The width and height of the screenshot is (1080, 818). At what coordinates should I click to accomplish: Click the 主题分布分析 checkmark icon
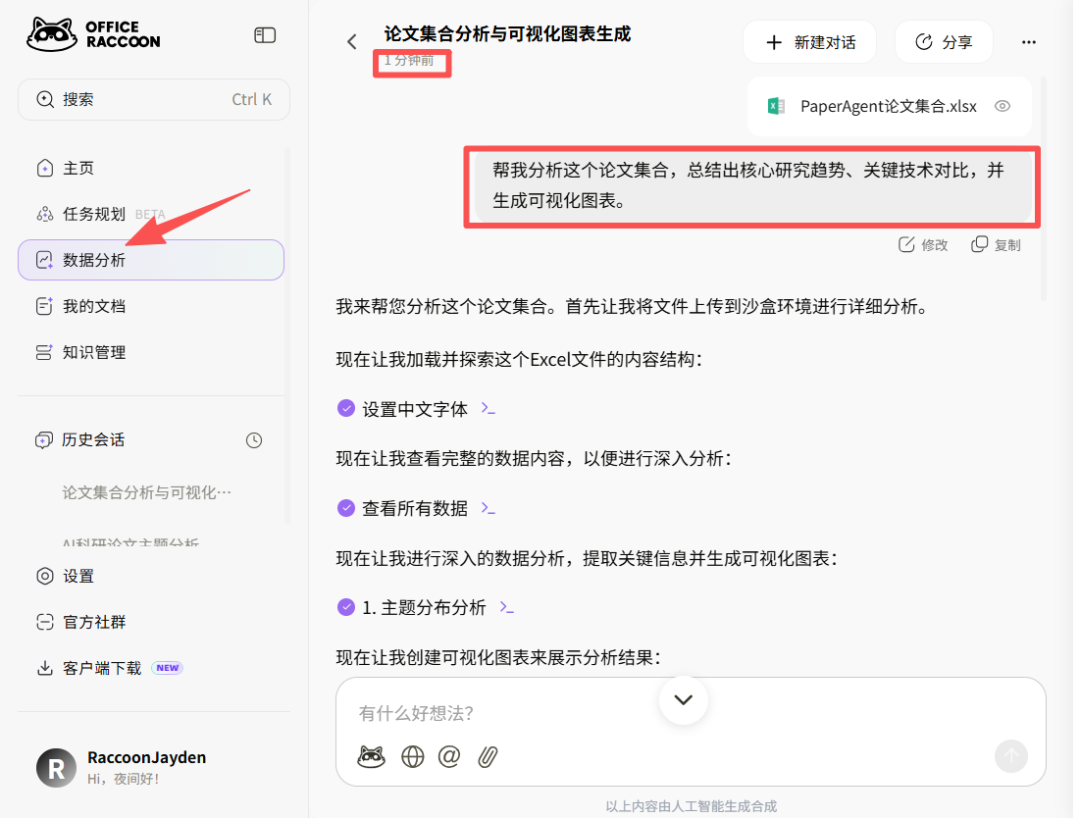coord(346,607)
